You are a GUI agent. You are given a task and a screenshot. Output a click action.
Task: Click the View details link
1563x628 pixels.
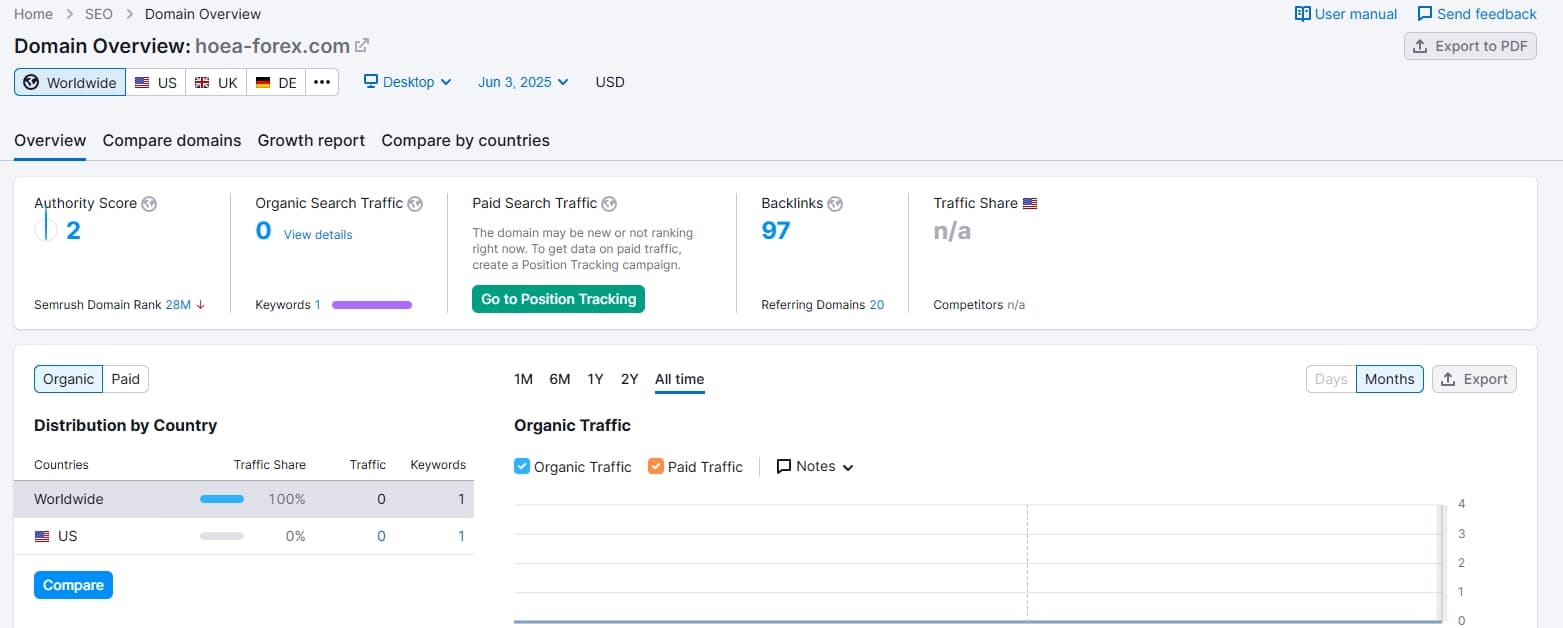(x=318, y=234)
